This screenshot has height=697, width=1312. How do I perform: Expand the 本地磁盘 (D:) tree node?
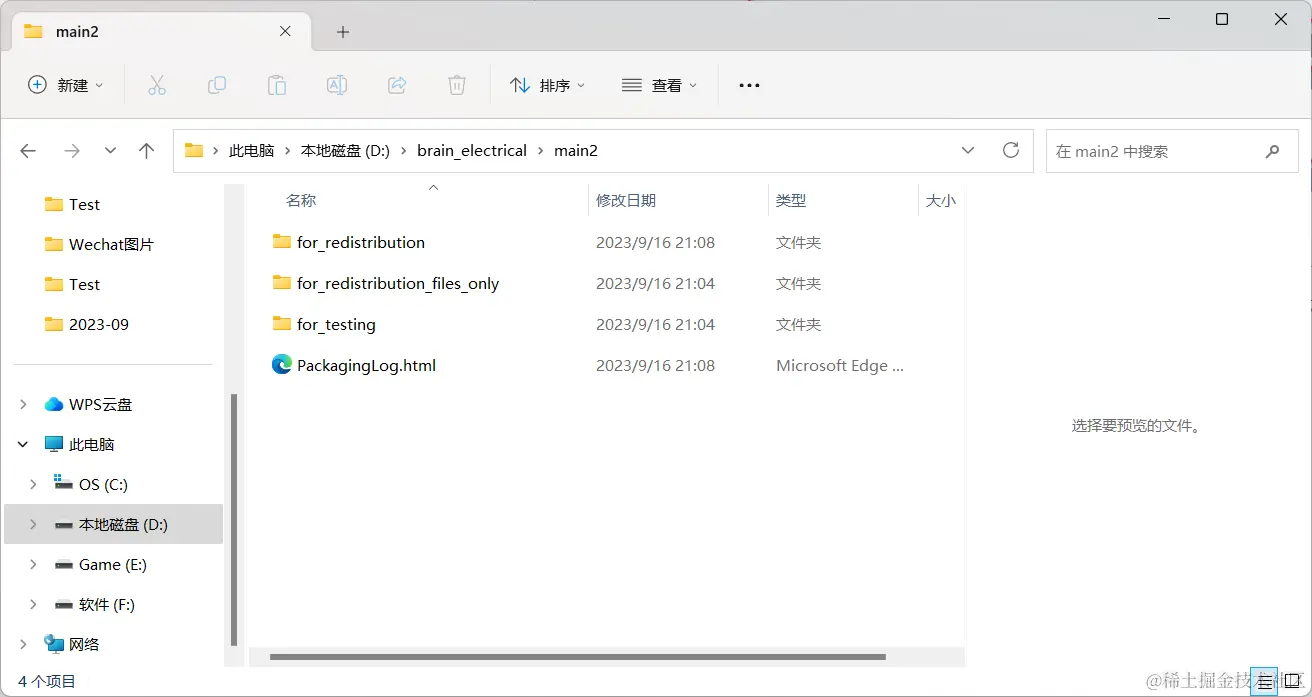click(x=33, y=524)
